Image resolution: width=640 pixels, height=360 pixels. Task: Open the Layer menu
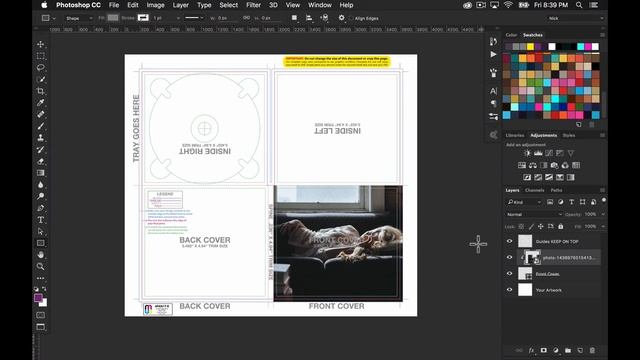pyautogui.click(x=180, y=5)
